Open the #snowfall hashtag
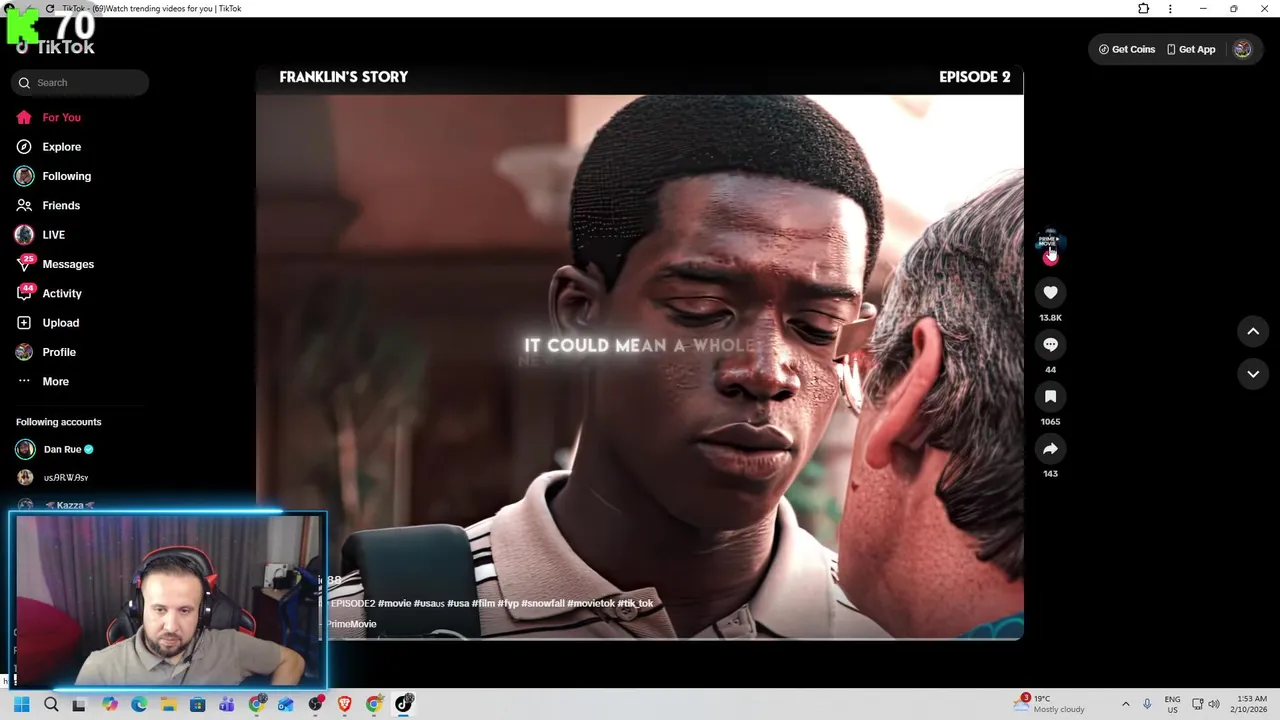Viewport: 1280px width, 720px height. point(543,603)
